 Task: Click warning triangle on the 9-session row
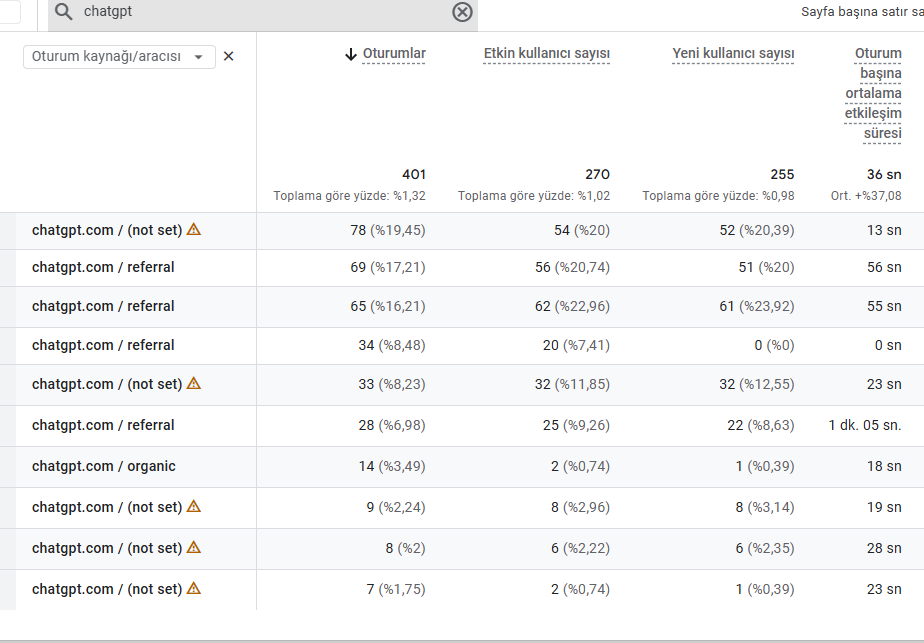(194, 506)
